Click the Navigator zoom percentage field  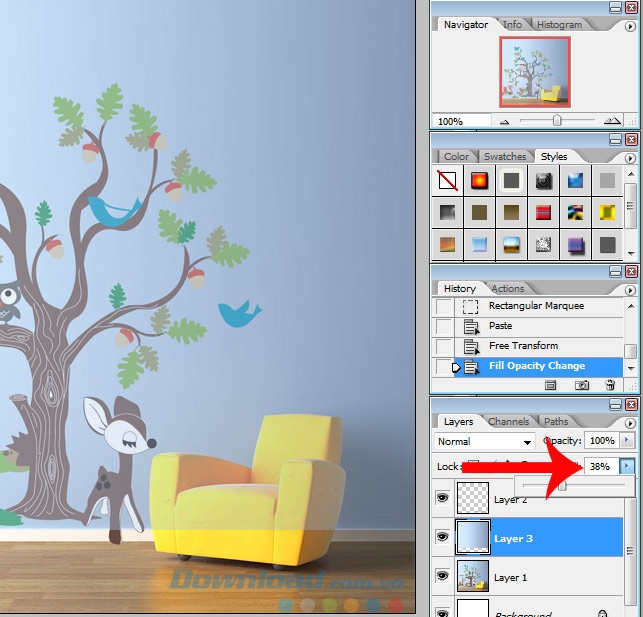click(460, 121)
